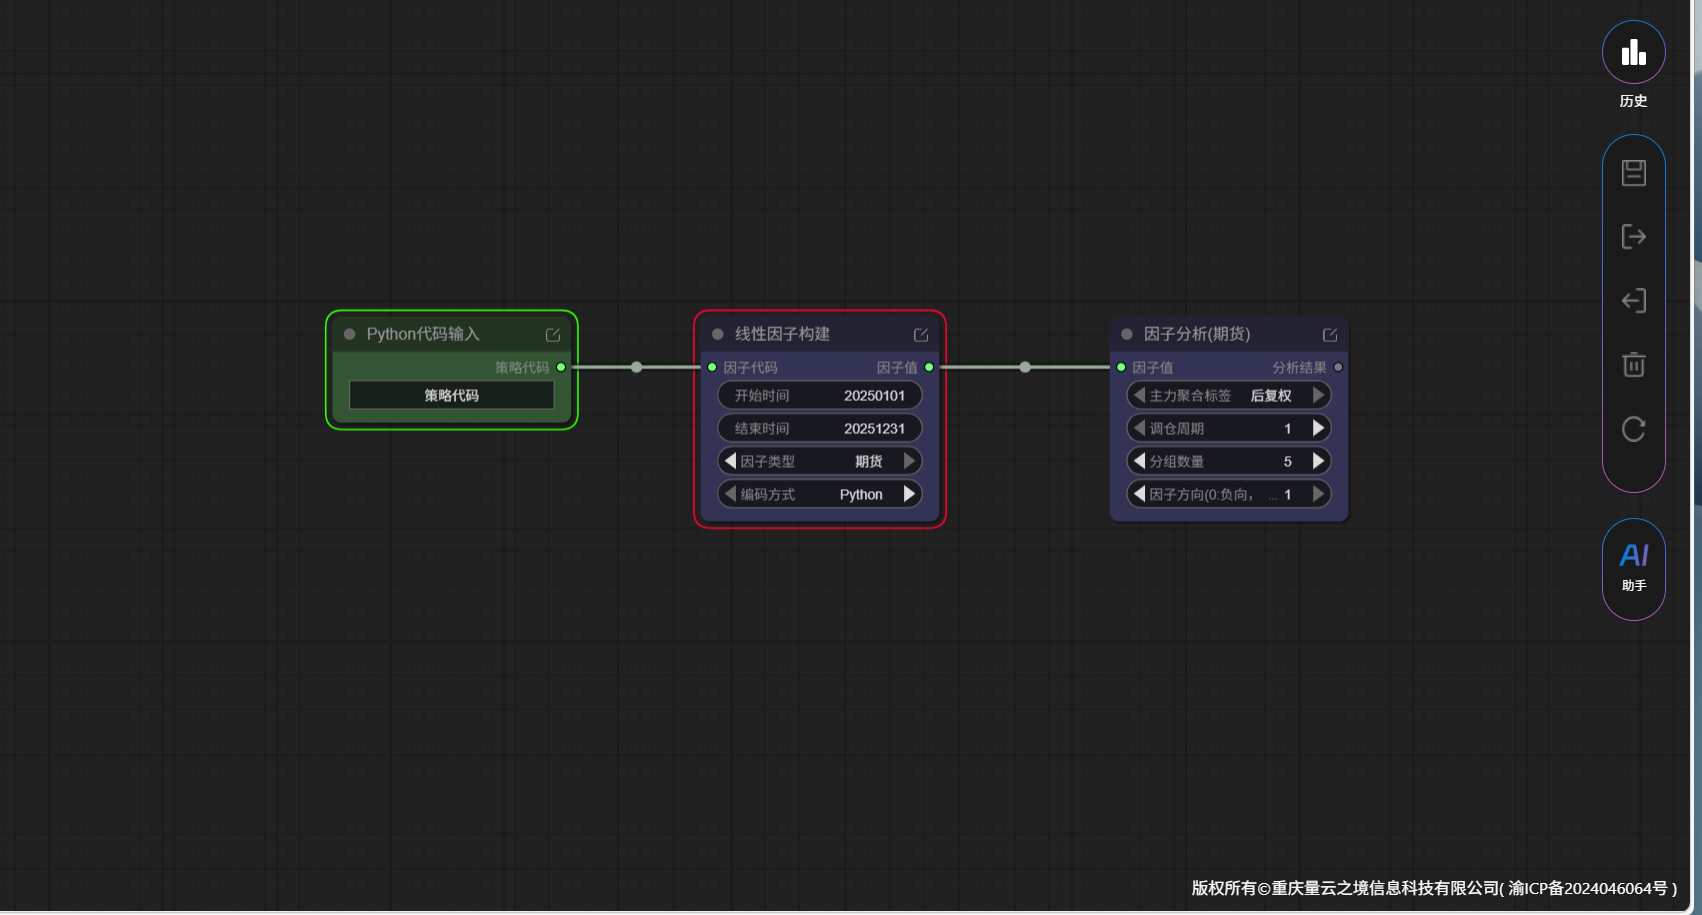
Task: Click right arrow of 编码方式 selector
Action: click(909, 494)
